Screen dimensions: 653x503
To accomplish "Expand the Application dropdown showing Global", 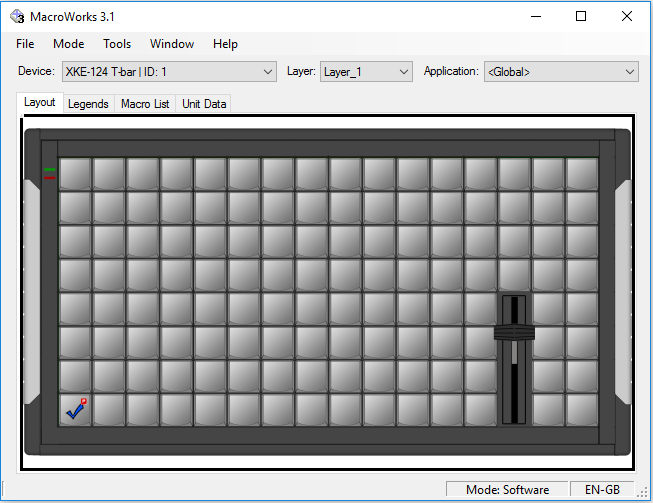I will 561,72.
